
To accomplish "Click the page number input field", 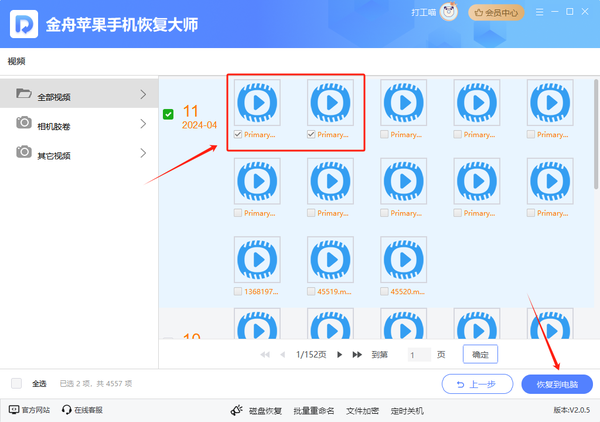I will [x=419, y=355].
